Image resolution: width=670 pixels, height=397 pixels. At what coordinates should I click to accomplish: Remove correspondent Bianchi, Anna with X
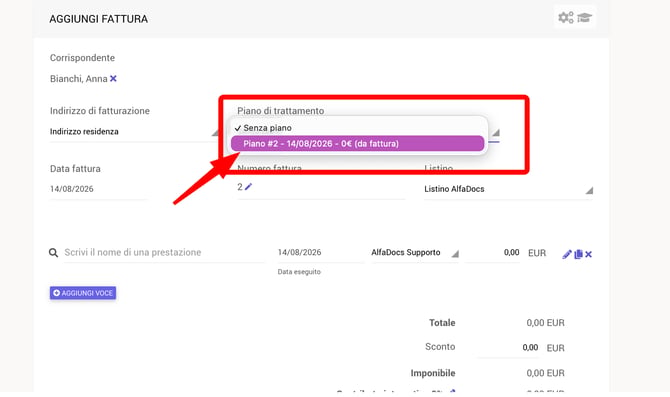(x=113, y=79)
